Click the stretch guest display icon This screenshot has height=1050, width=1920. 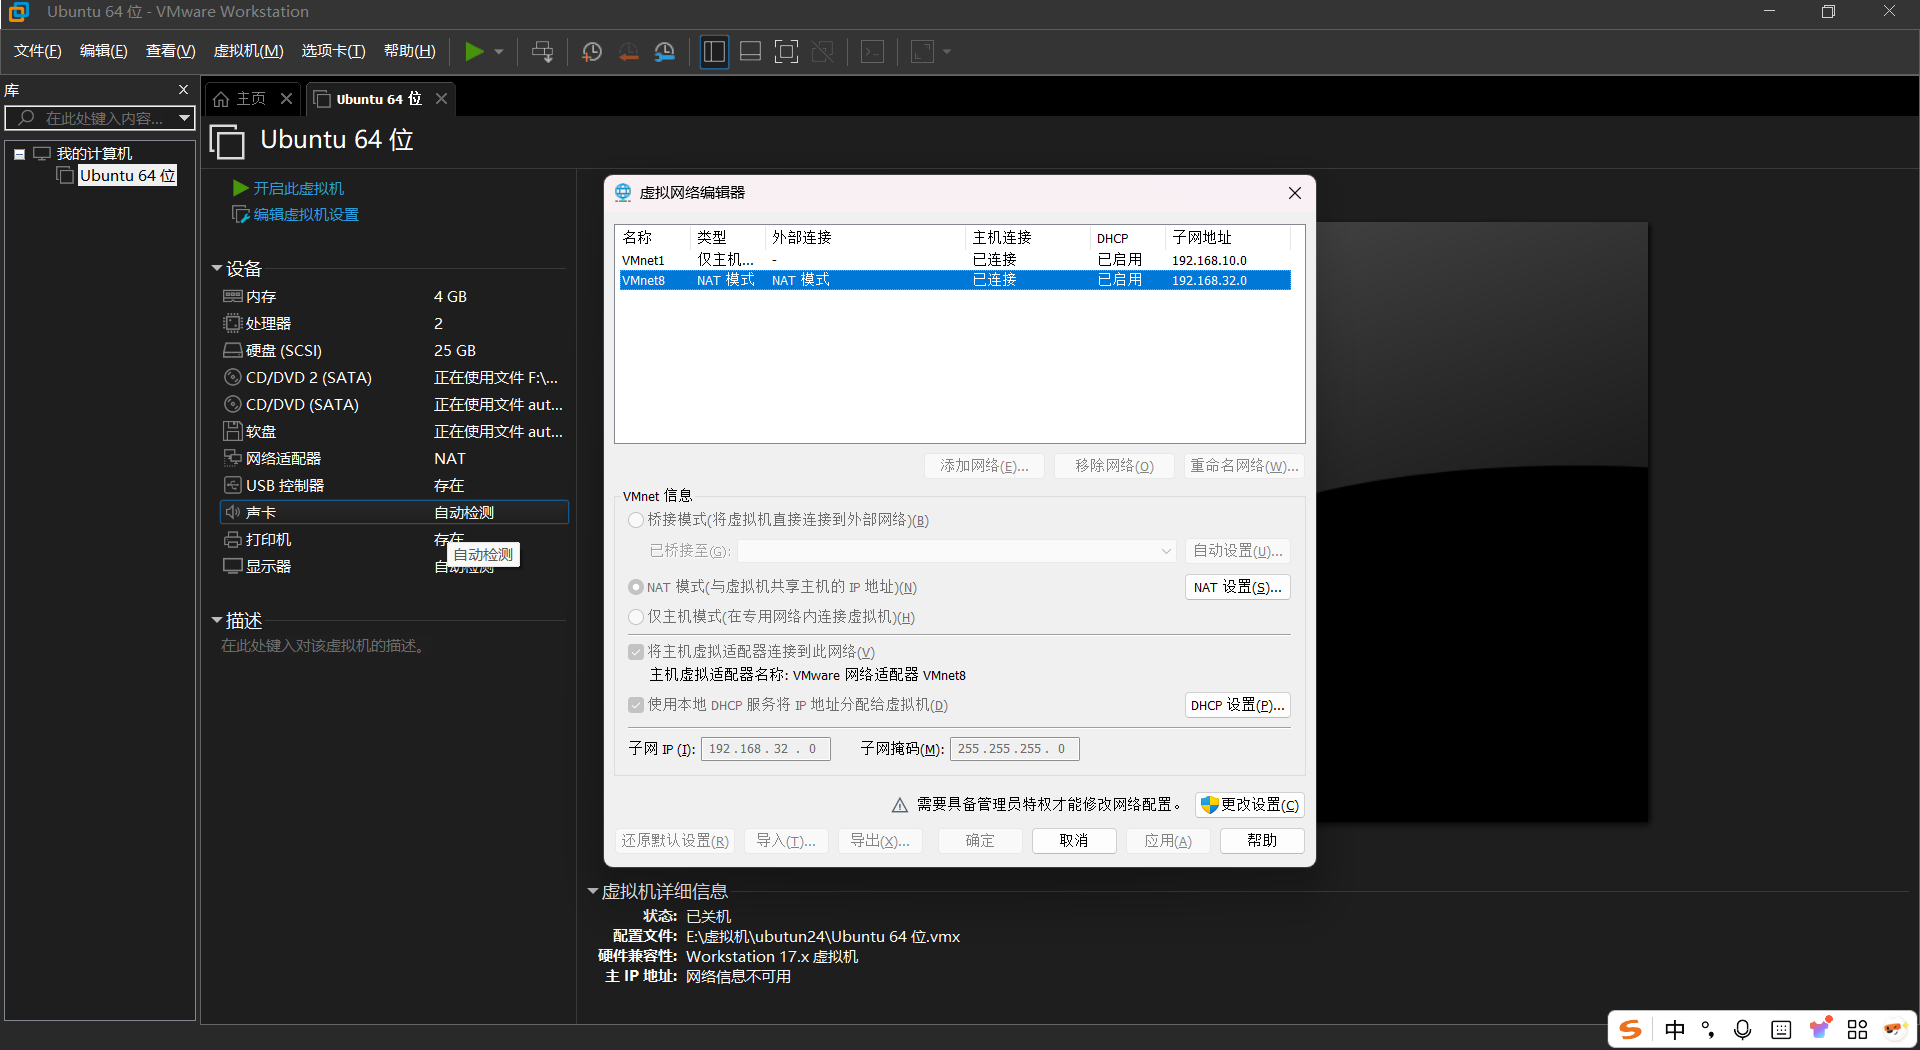coord(922,52)
